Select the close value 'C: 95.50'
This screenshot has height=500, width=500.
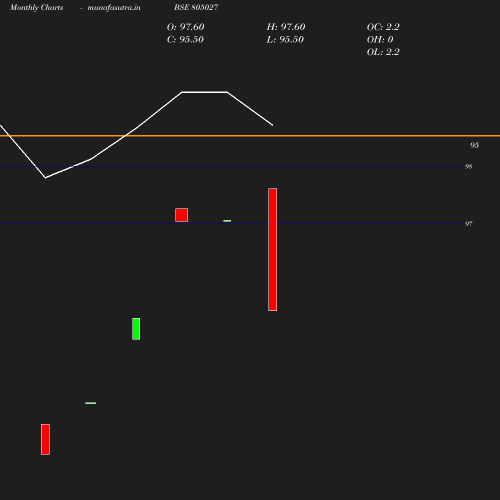[185, 39]
